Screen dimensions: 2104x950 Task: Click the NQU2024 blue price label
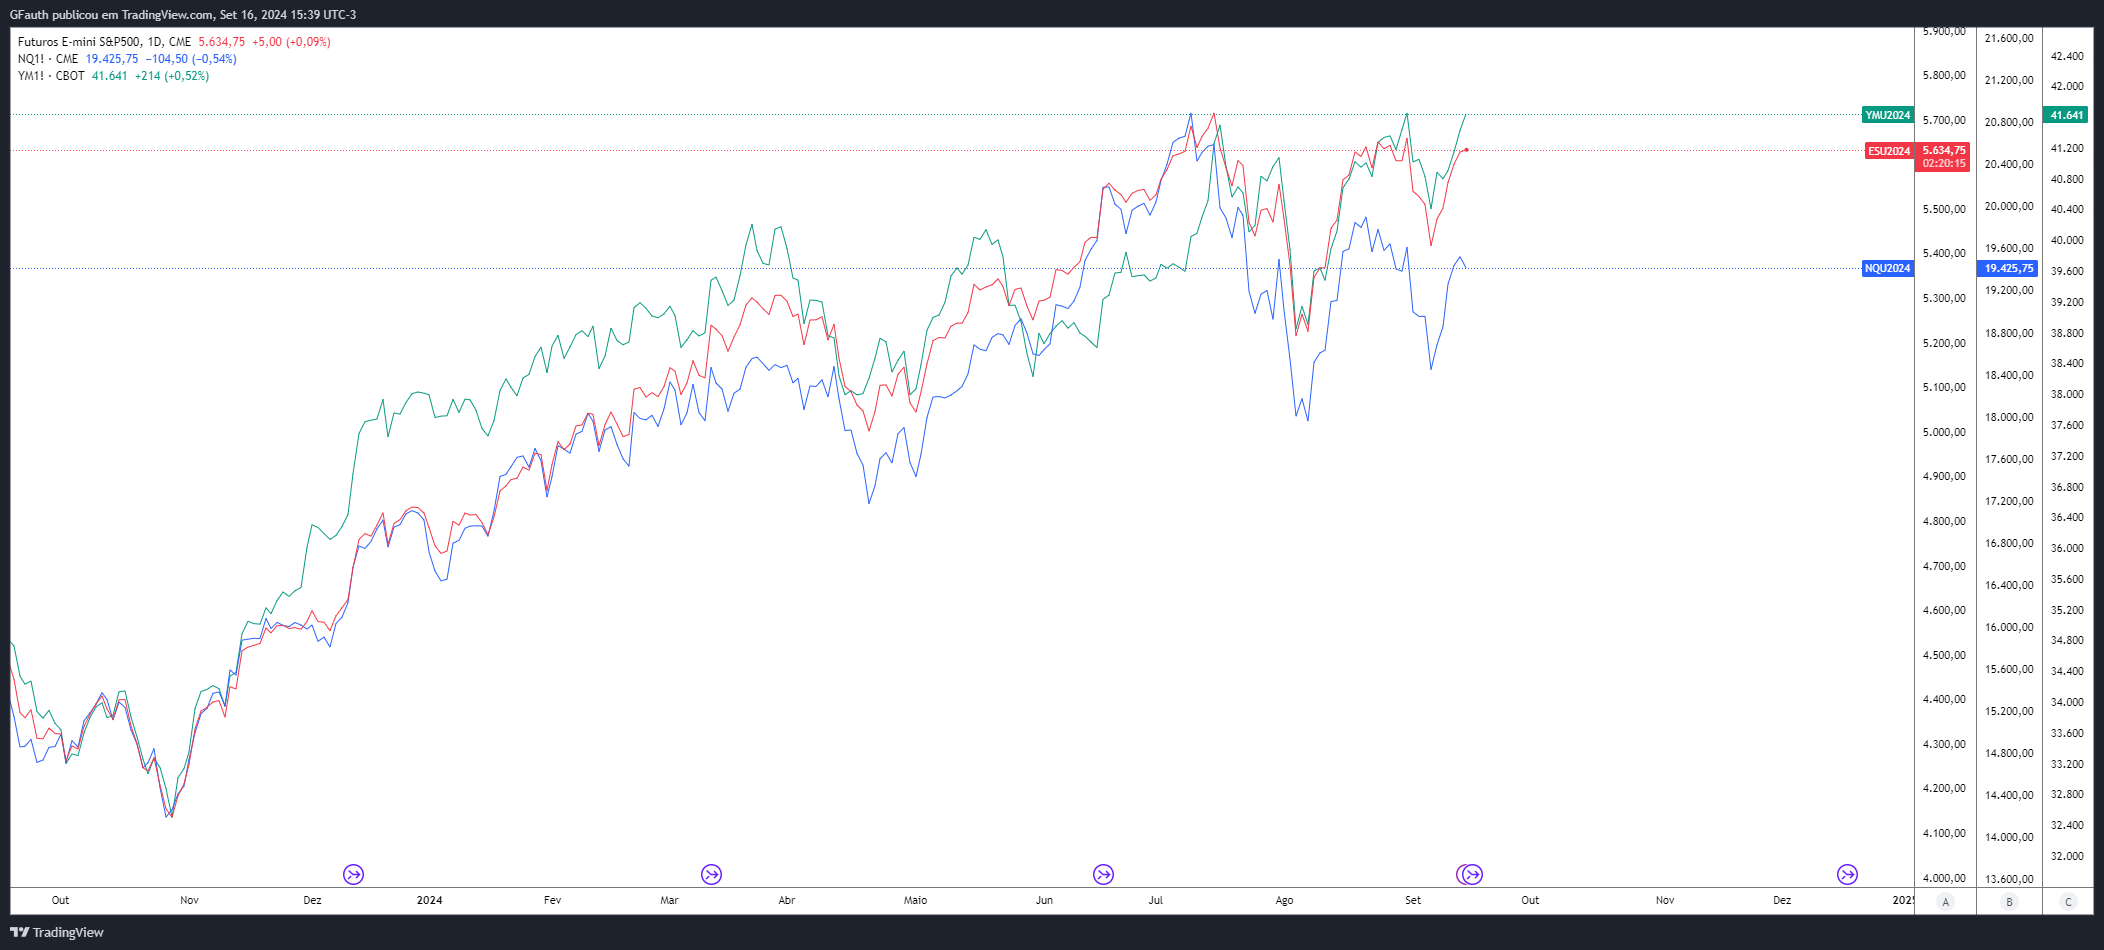click(1888, 268)
